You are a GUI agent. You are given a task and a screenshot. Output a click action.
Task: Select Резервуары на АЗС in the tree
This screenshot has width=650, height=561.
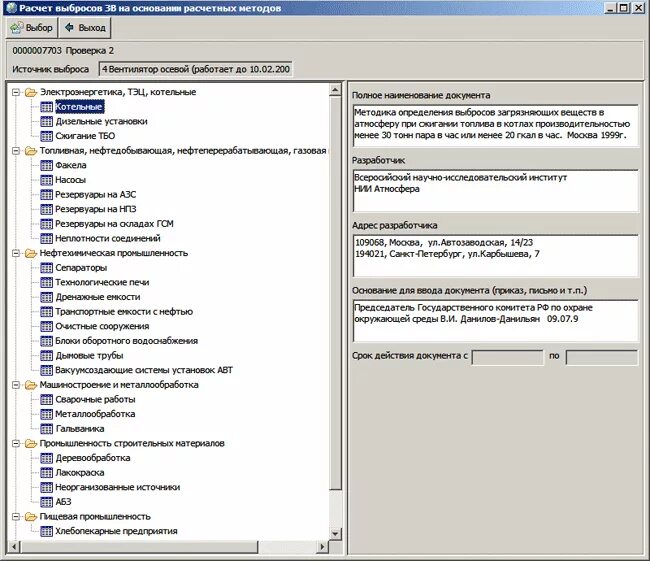click(96, 194)
